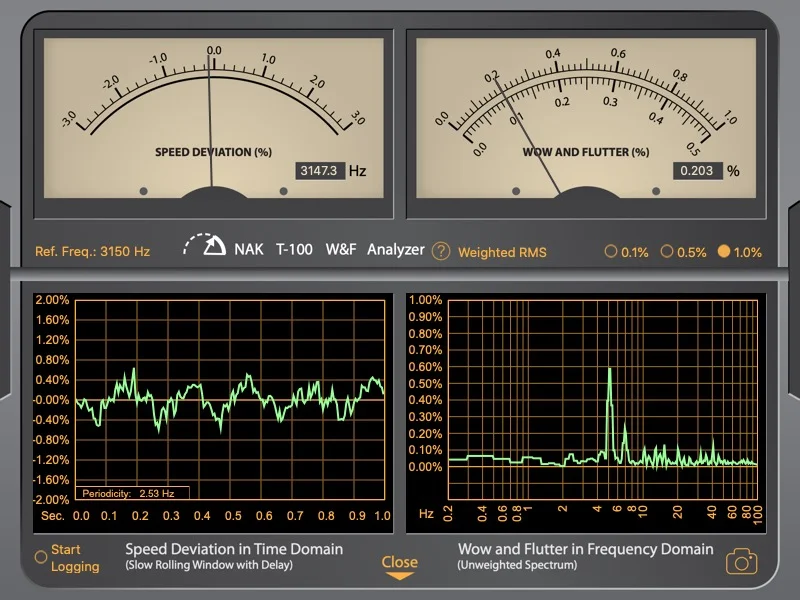Select the 0.5% range radio button

click(x=667, y=252)
